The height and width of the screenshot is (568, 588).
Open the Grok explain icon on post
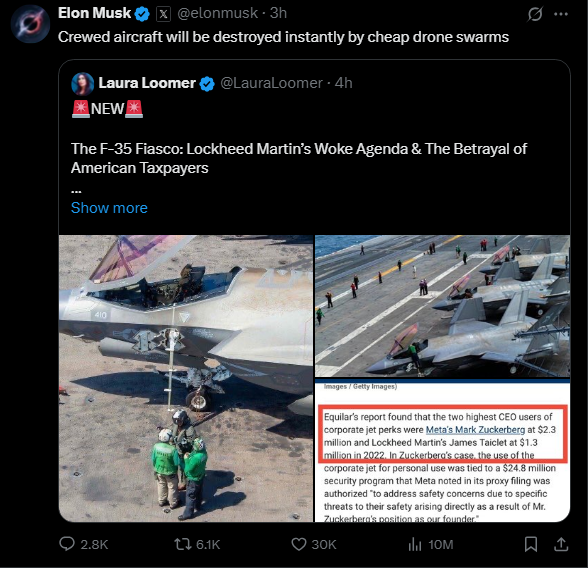tap(535, 14)
